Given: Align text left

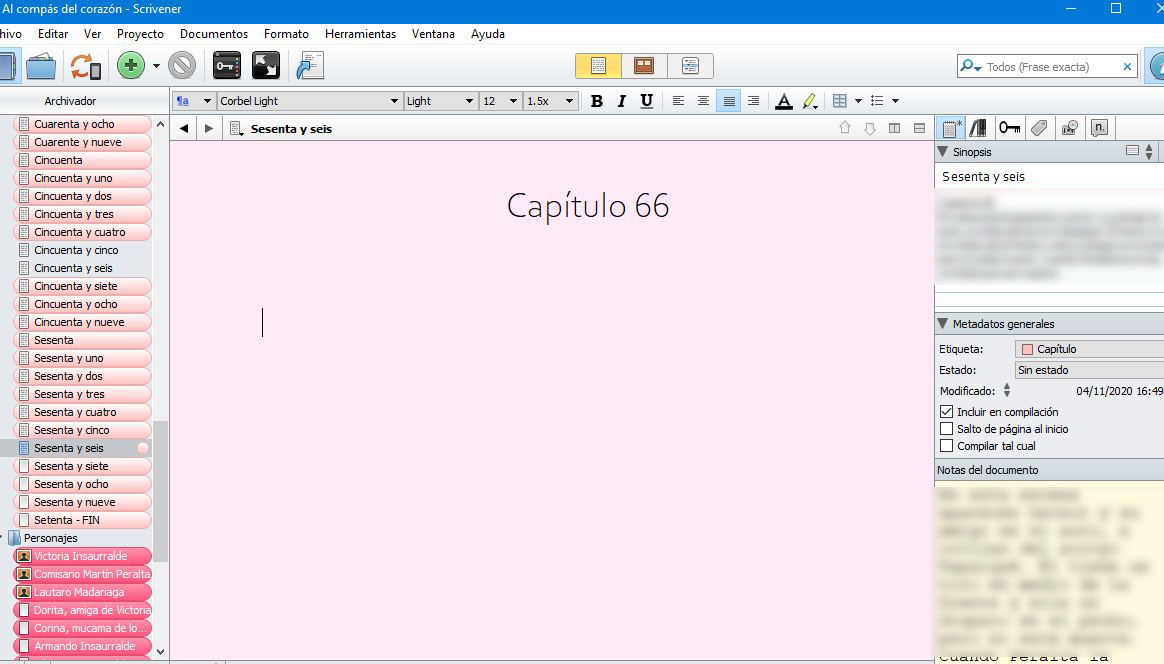Looking at the screenshot, I should pyautogui.click(x=678, y=101).
